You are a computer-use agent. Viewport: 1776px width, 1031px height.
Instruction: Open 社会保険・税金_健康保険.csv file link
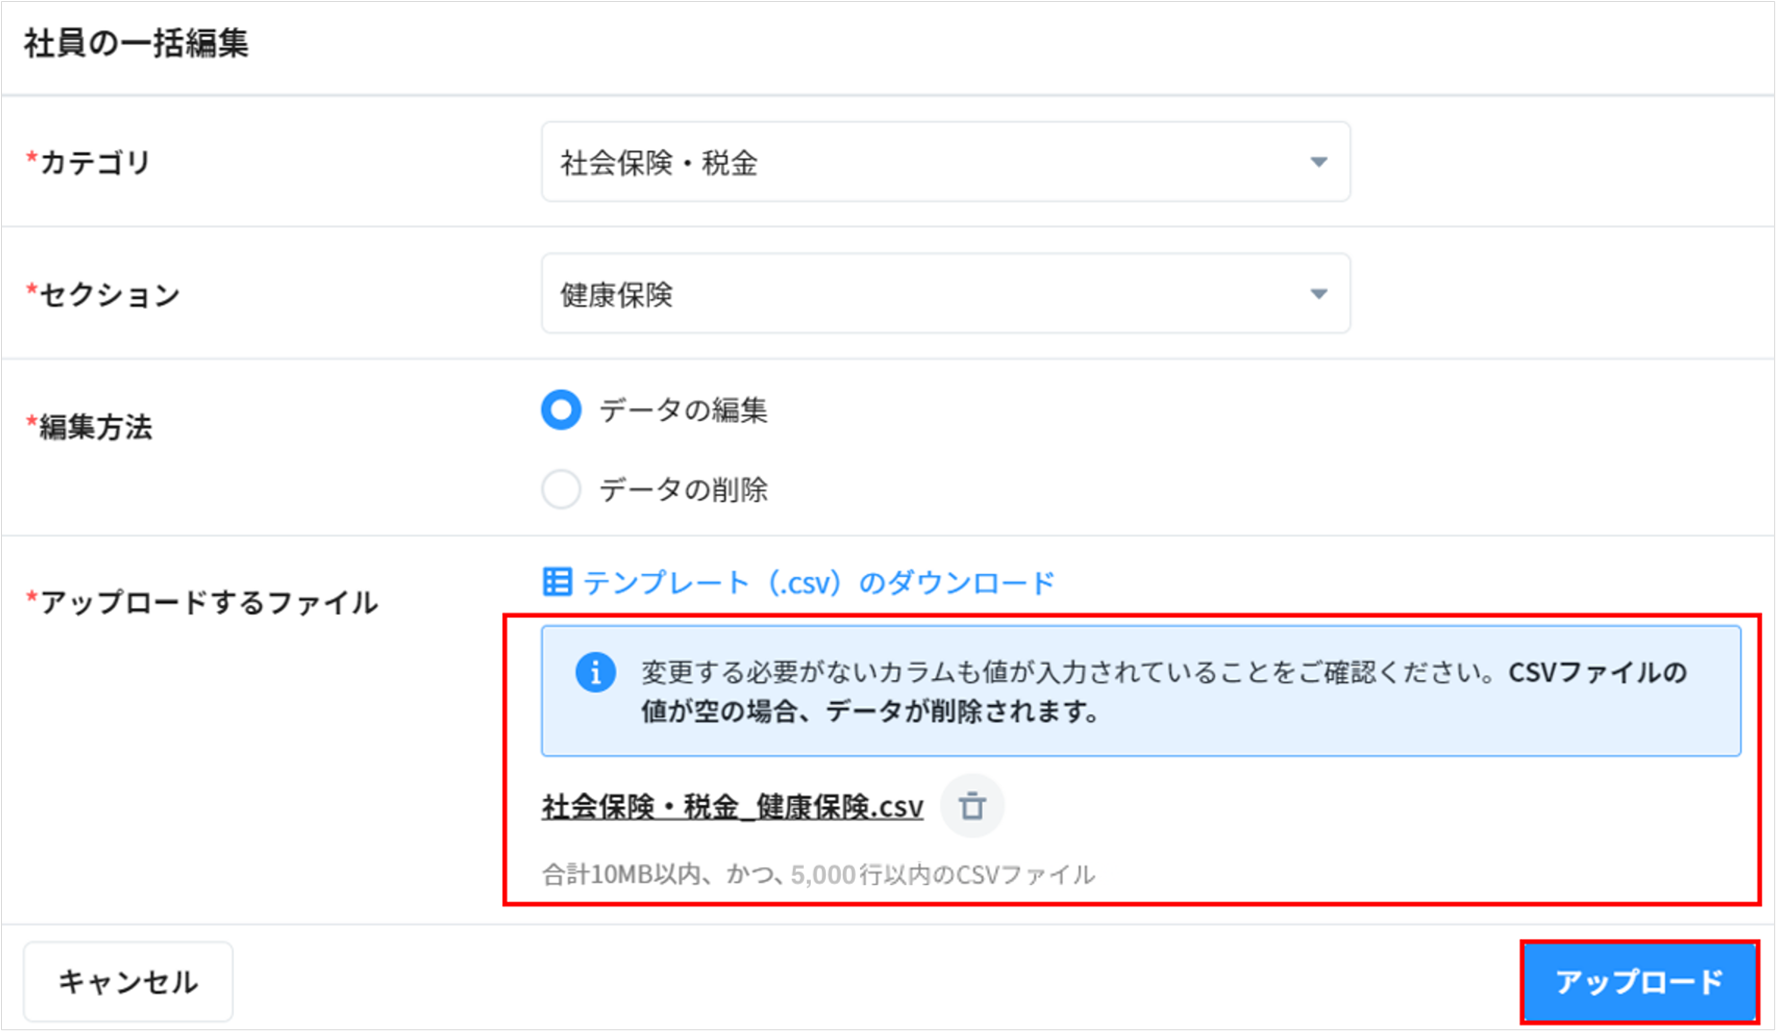tap(729, 806)
